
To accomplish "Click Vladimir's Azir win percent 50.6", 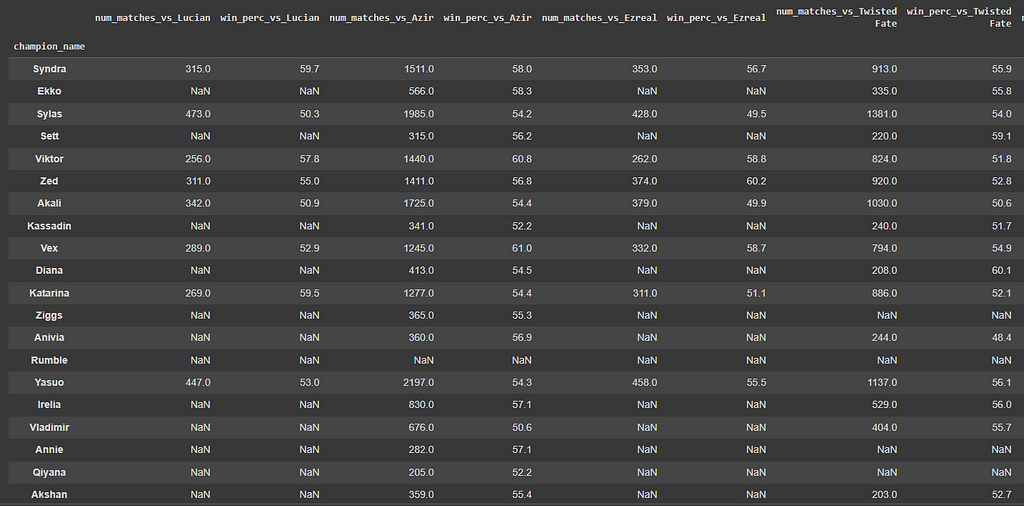I will 522,428.
